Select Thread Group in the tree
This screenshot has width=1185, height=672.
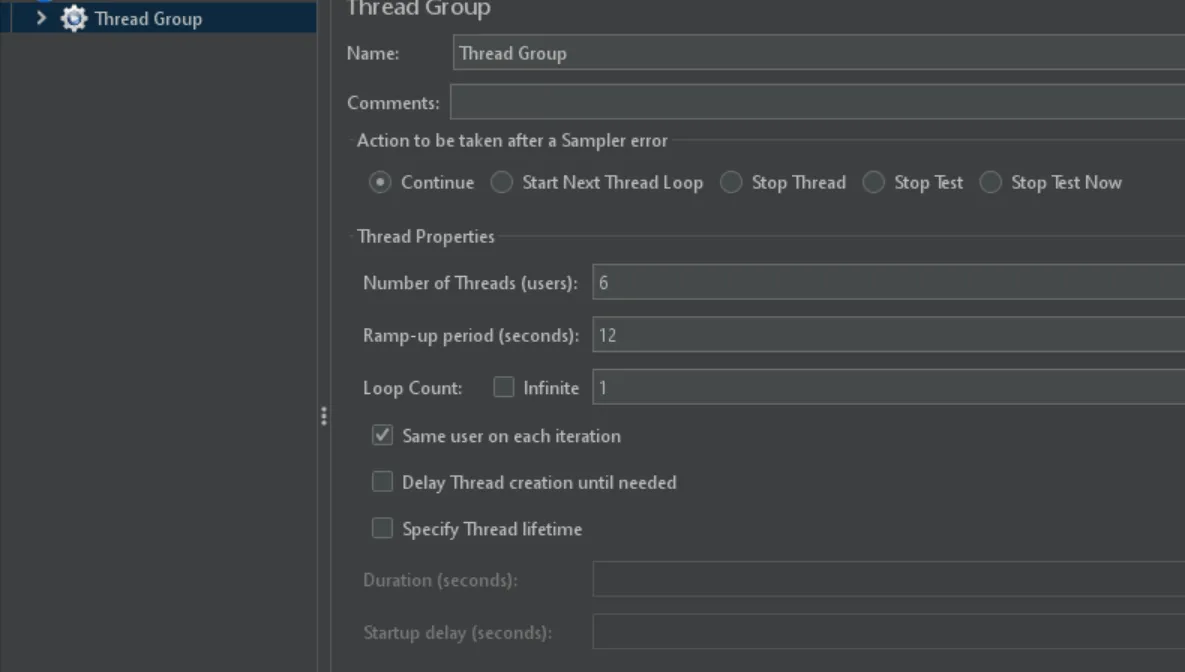(x=148, y=18)
